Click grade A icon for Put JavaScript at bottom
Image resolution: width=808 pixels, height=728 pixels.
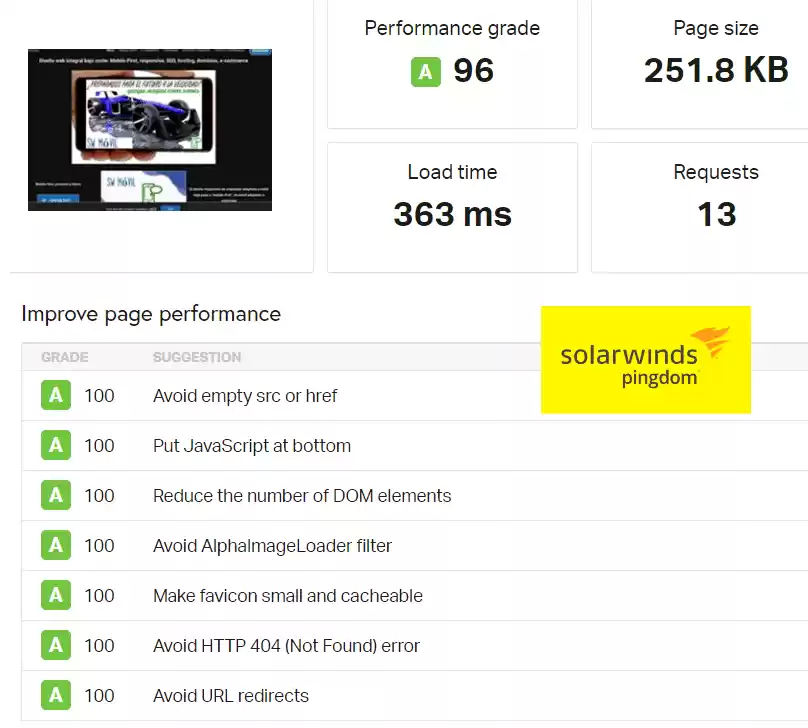pyautogui.click(x=56, y=446)
